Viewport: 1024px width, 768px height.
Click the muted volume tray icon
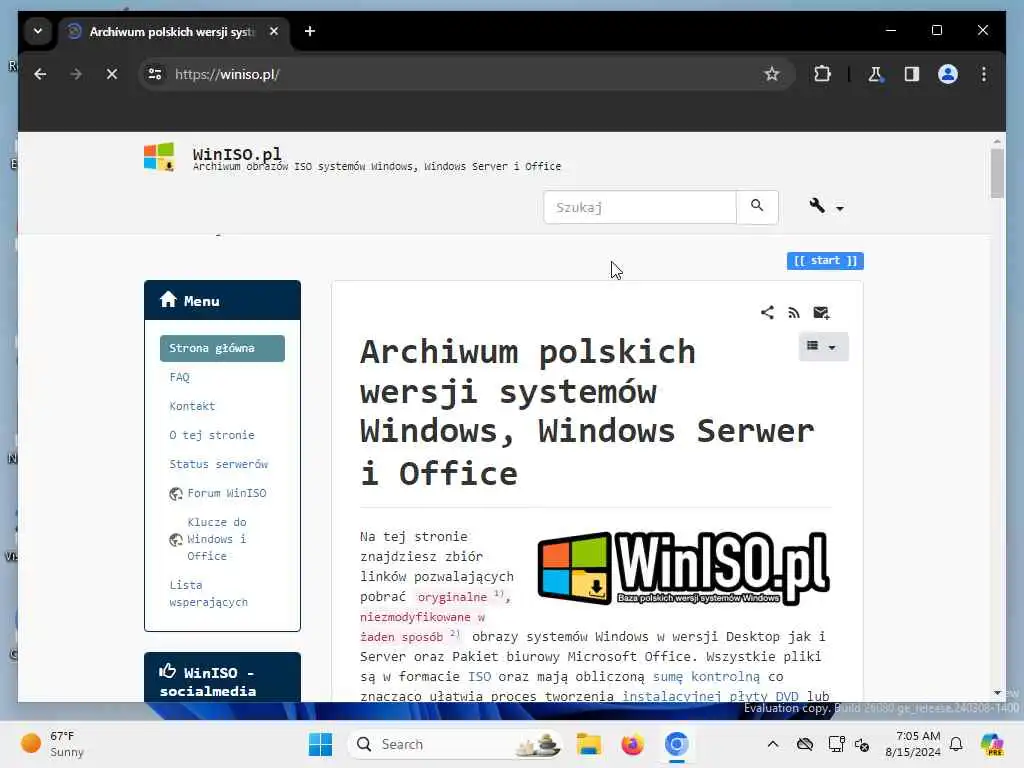(862, 744)
